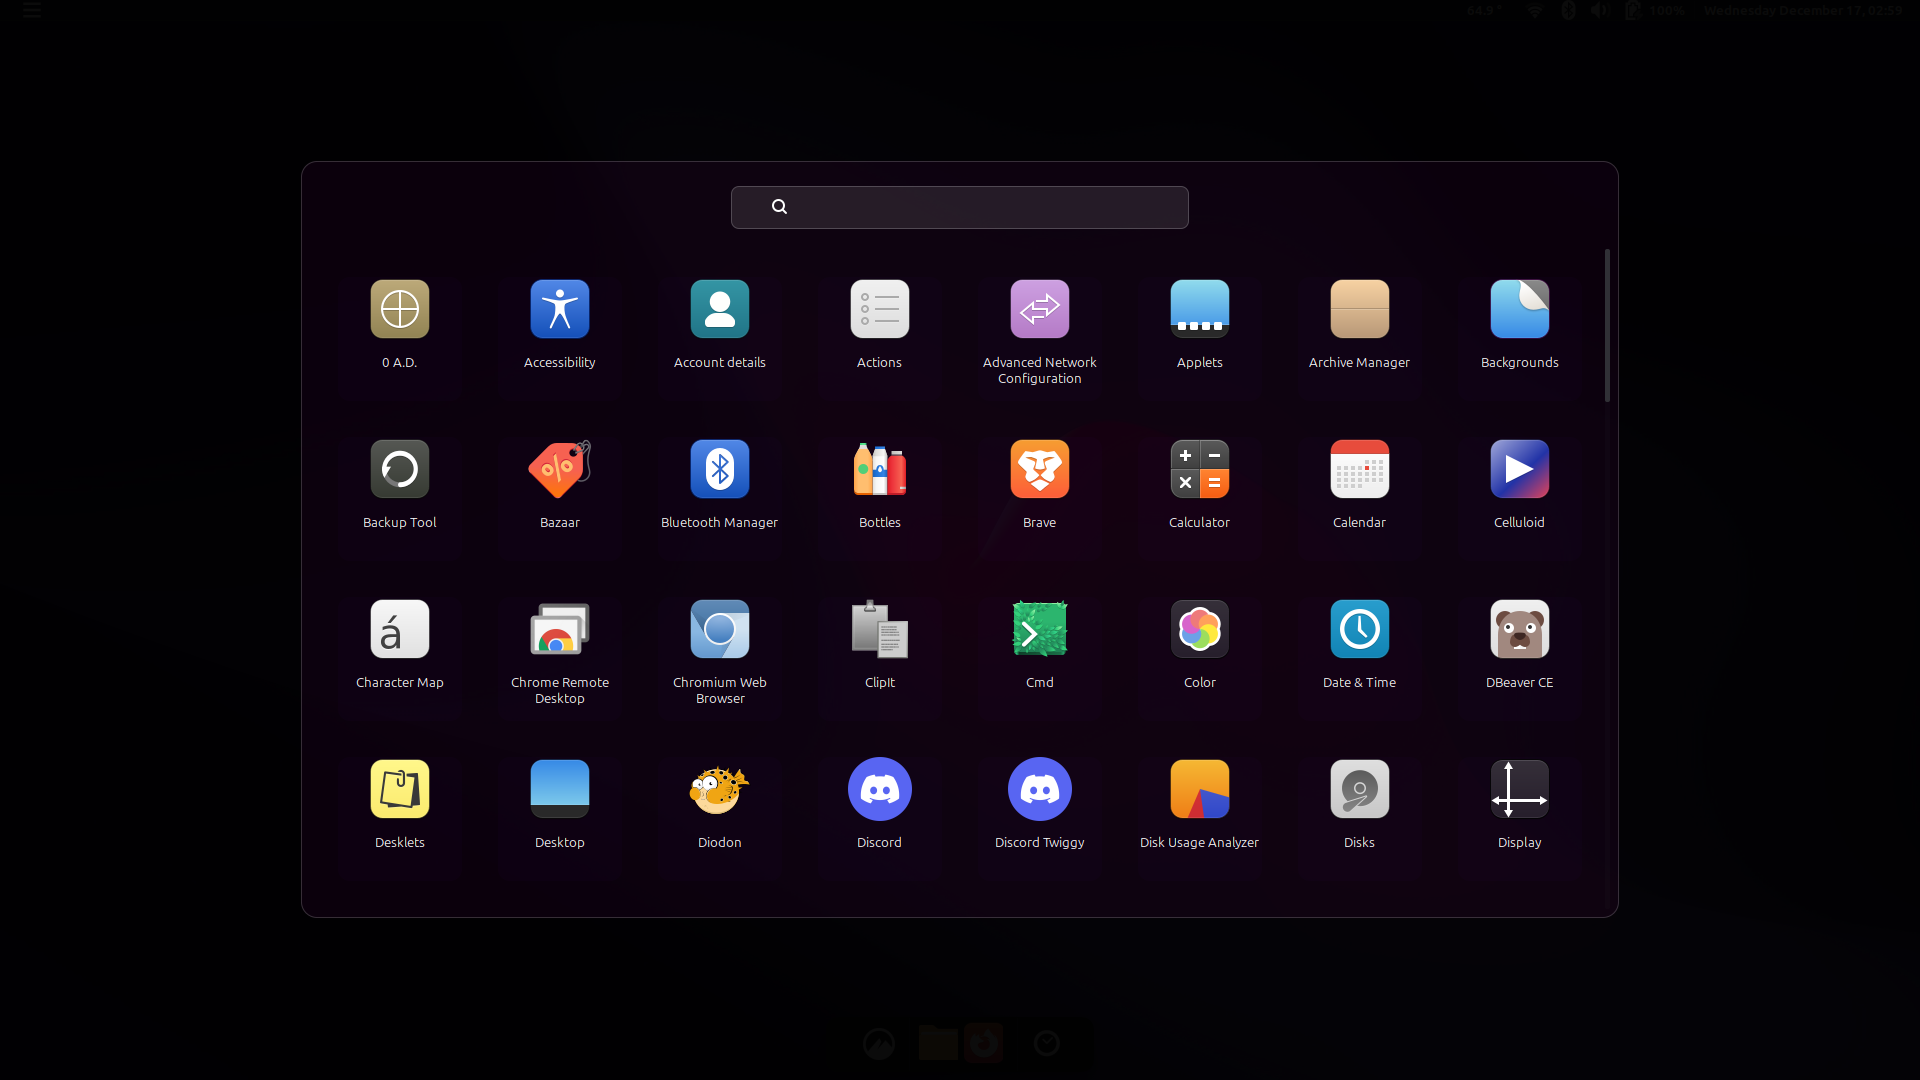This screenshot has width=1920, height=1080.
Task: Open the Calculator app
Action: (x=1199, y=470)
